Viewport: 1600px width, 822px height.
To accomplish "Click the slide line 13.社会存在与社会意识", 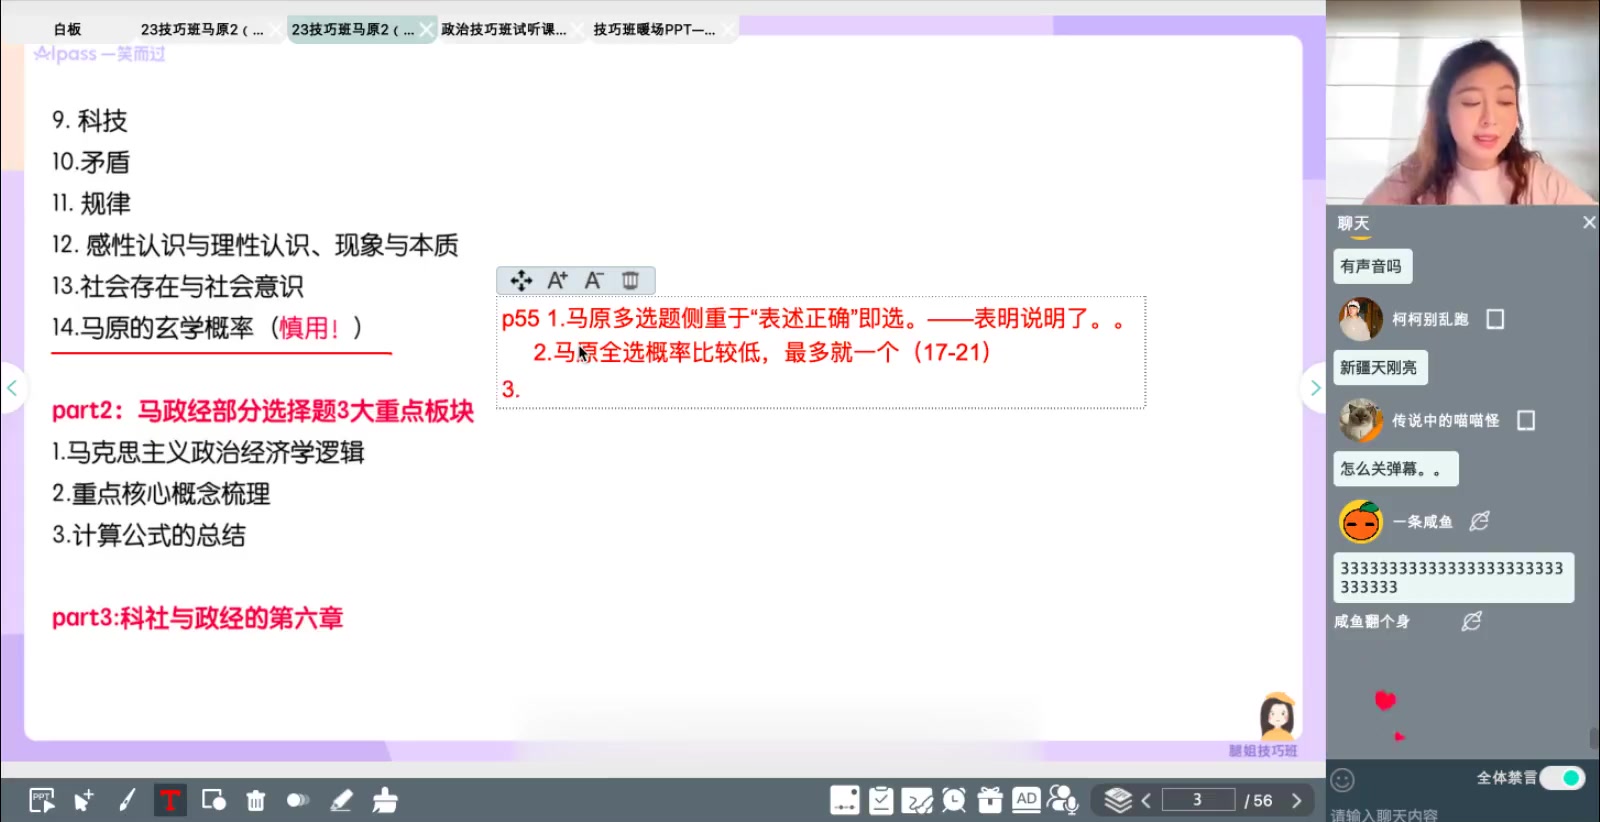I will (x=177, y=287).
